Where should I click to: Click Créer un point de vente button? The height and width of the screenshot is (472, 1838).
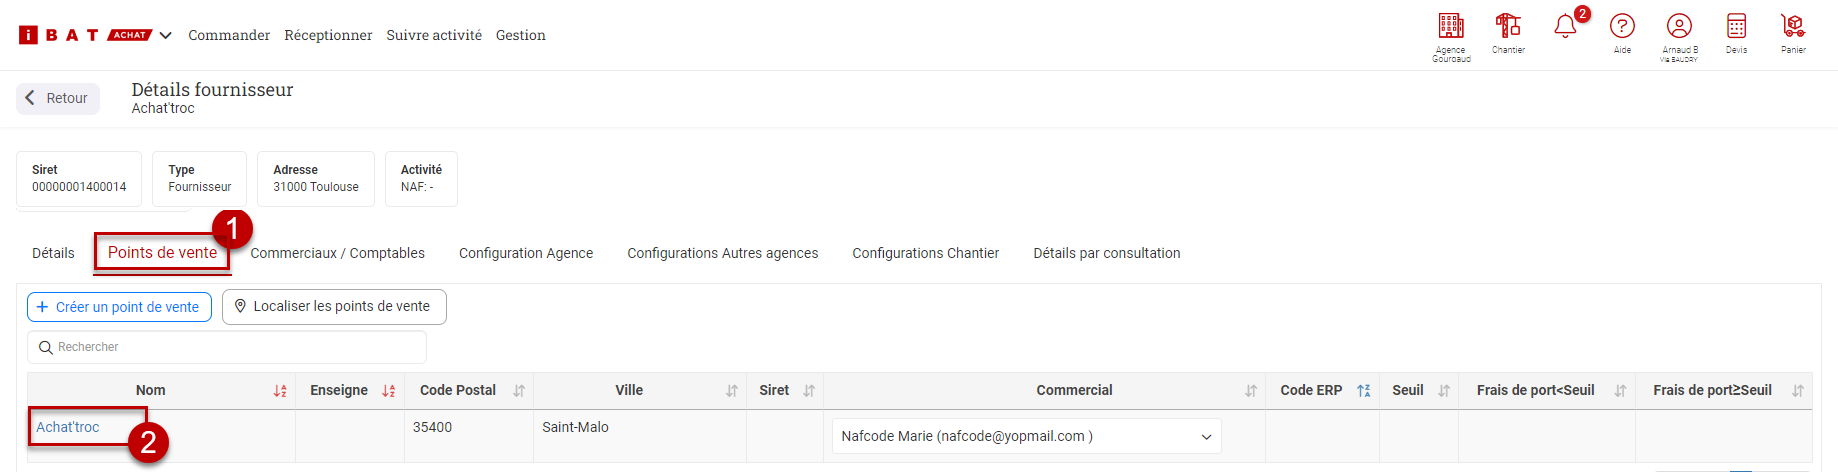pos(119,307)
